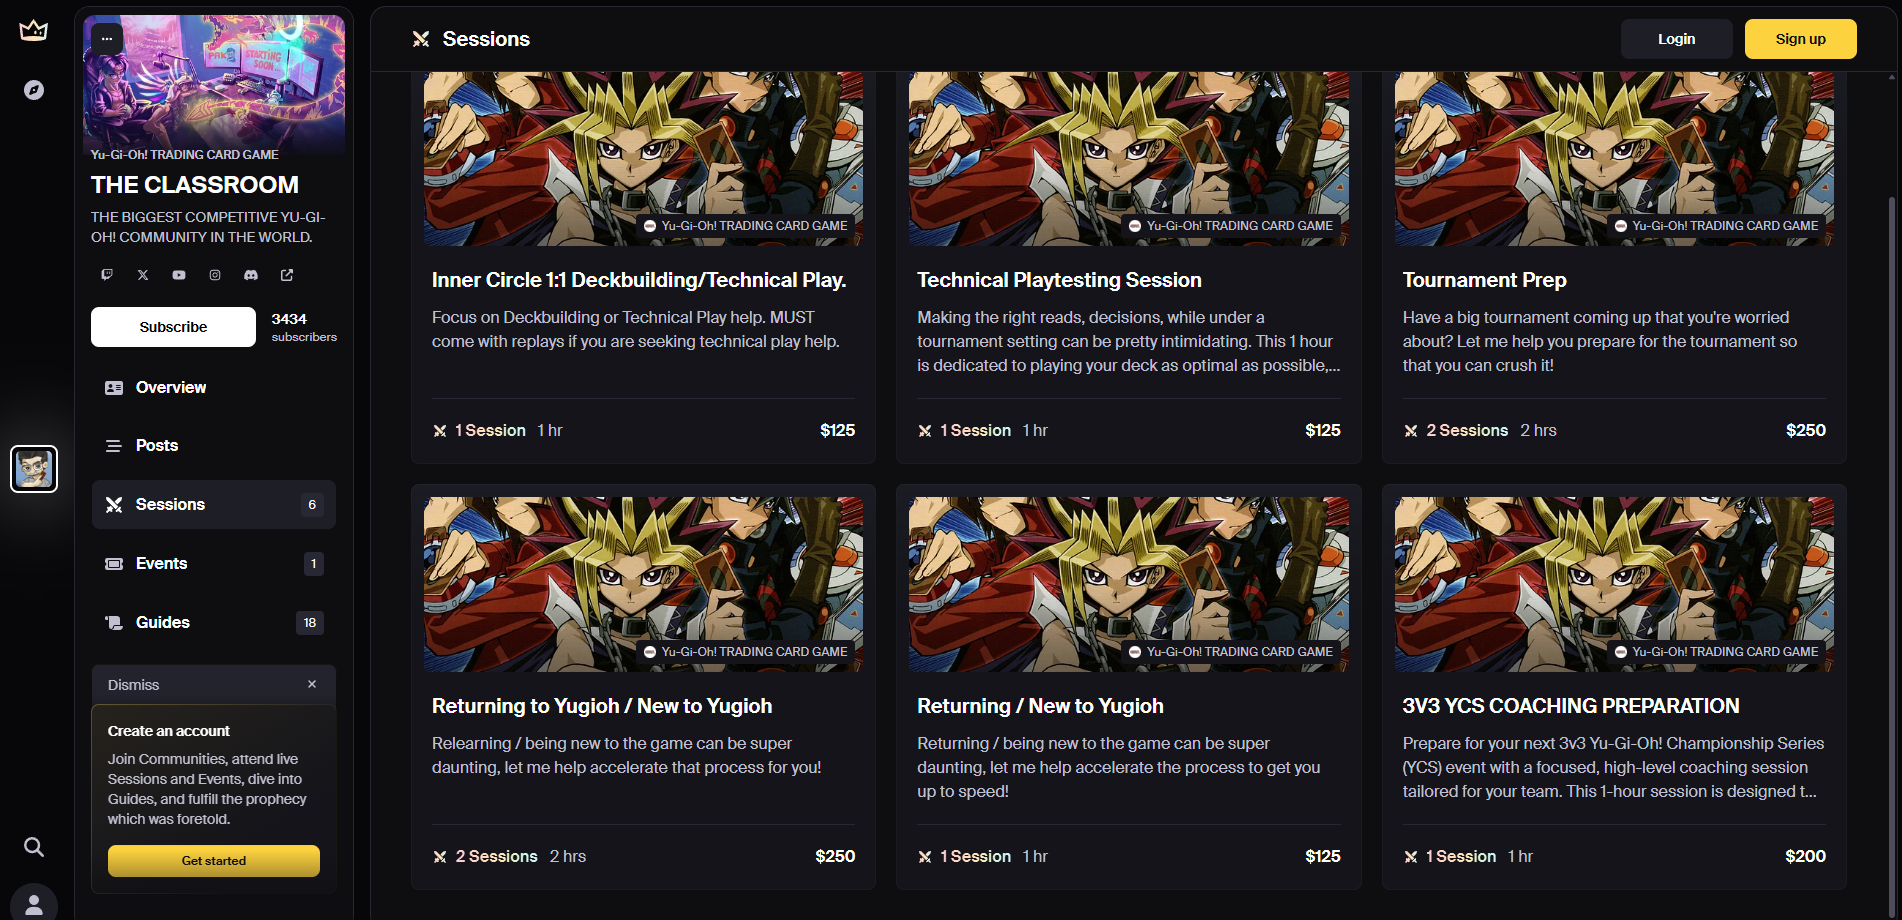Open the Guides section
Screen dimensions: 1902x920
[214, 622]
